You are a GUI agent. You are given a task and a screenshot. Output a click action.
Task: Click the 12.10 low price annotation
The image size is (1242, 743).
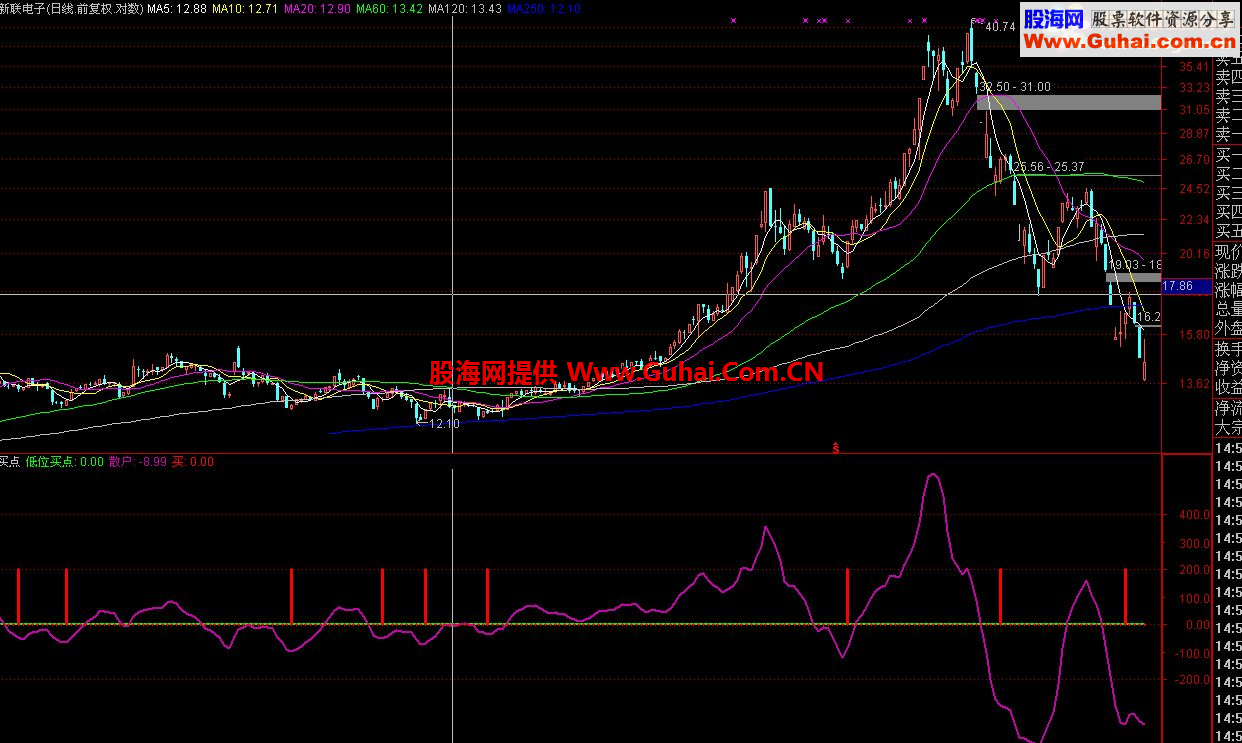tap(443, 424)
